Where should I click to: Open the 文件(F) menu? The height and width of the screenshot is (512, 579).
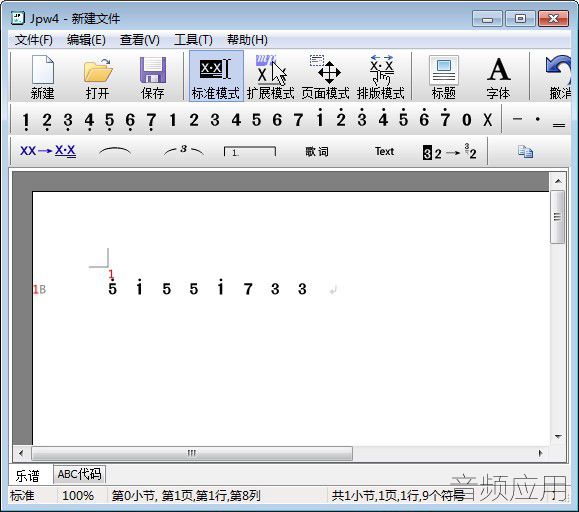click(x=34, y=40)
